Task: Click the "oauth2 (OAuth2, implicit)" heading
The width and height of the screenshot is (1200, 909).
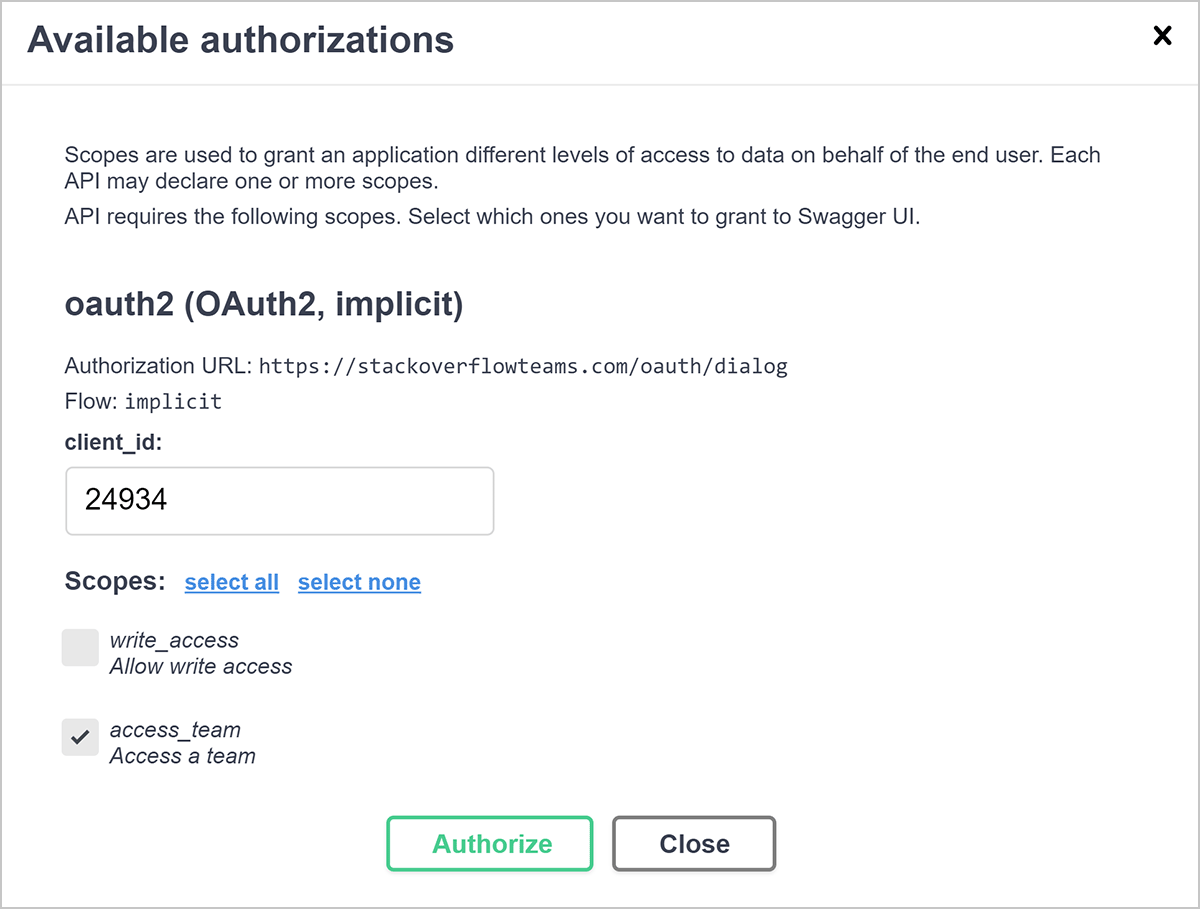Action: click(x=264, y=305)
